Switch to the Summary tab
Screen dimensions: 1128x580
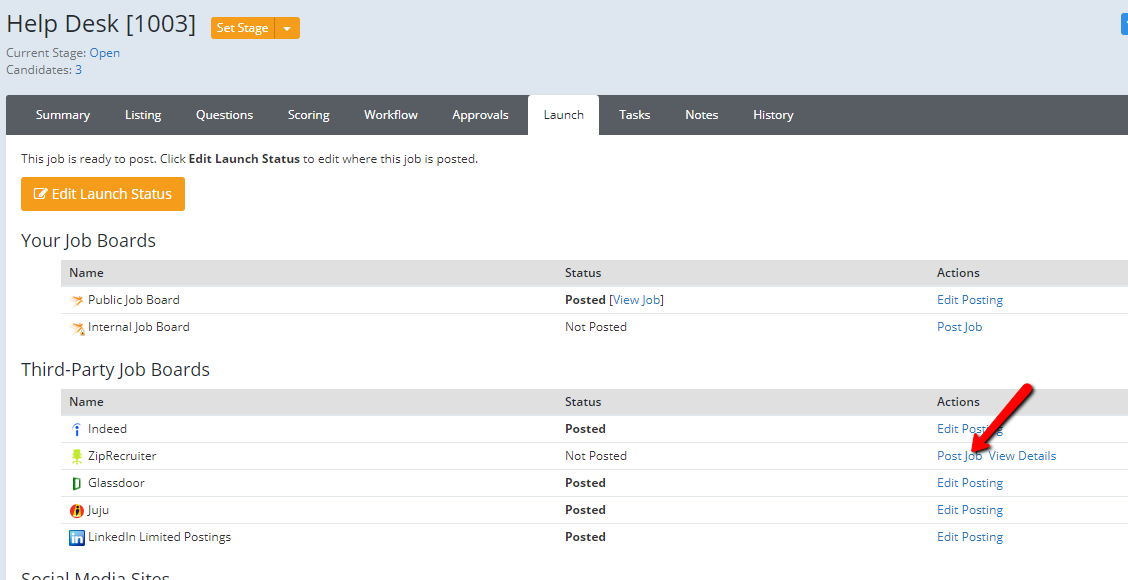63,115
